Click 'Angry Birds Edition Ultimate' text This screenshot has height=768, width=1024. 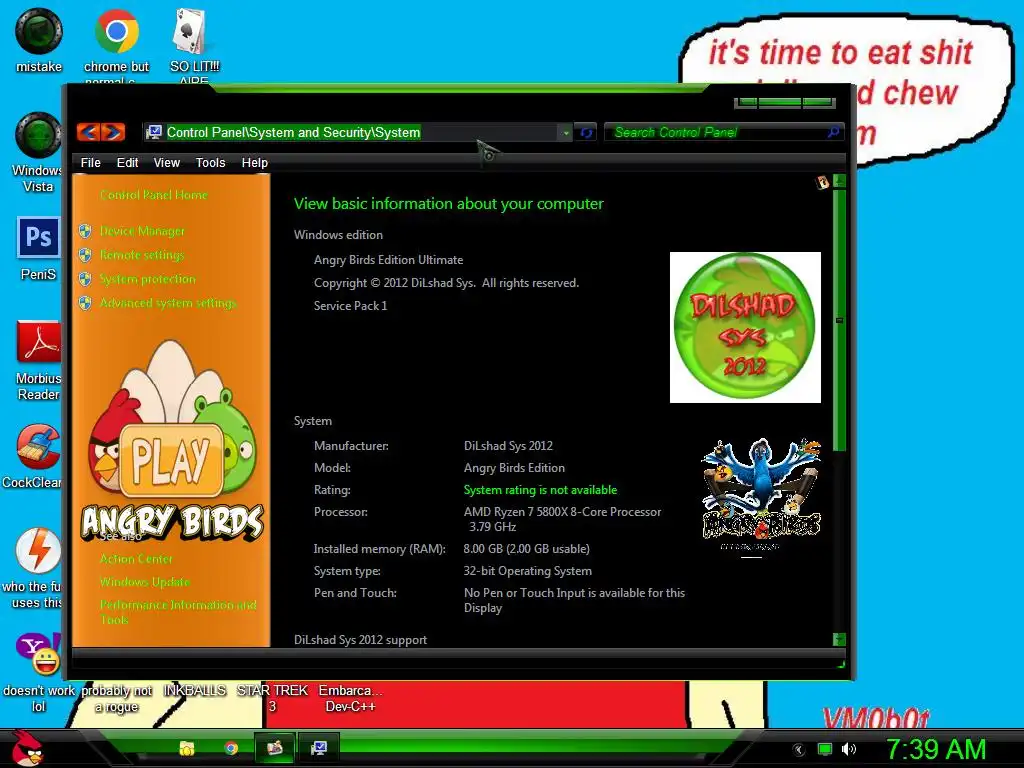[x=389, y=260]
